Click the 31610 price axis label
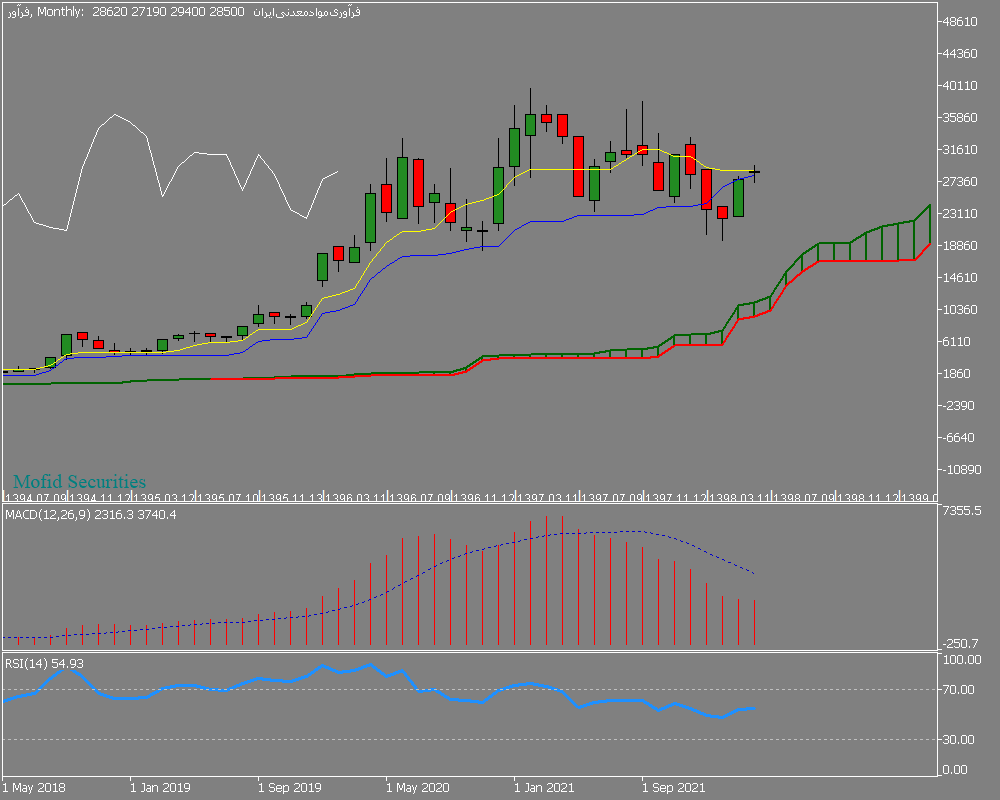This screenshot has width=1000, height=800. point(960,149)
